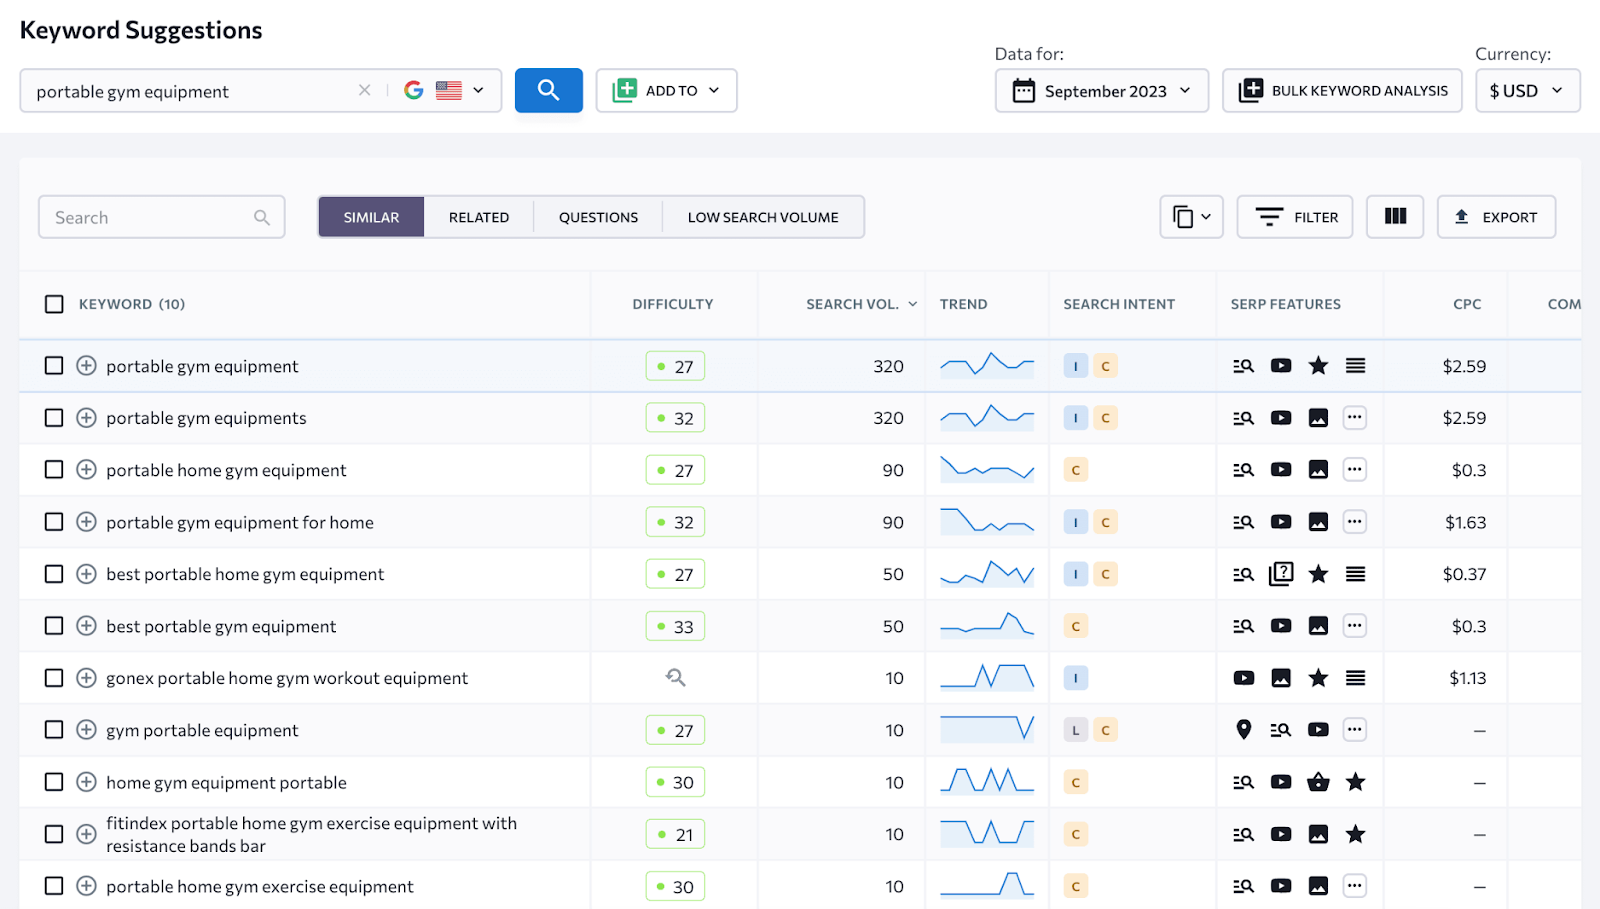The width and height of the screenshot is (1600, 909).
Task: Click the YouTube SERP icon for portable gym equipment
Action: (x=1281, y=365)
